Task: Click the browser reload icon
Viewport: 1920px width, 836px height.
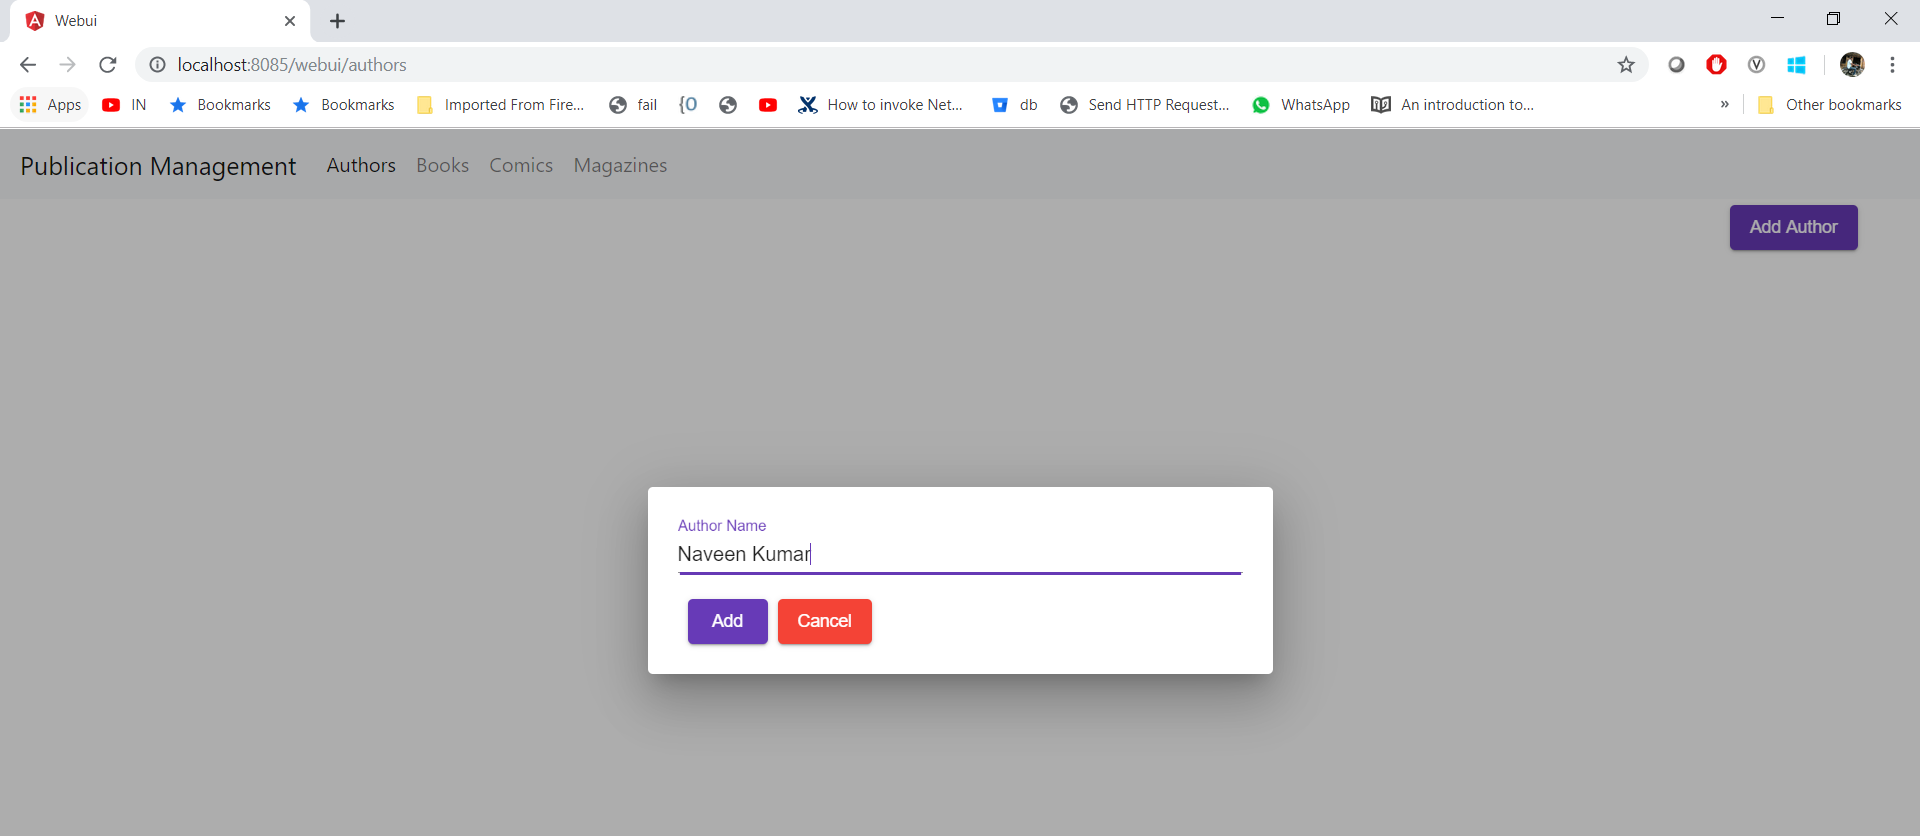Action: coord(108,65)
